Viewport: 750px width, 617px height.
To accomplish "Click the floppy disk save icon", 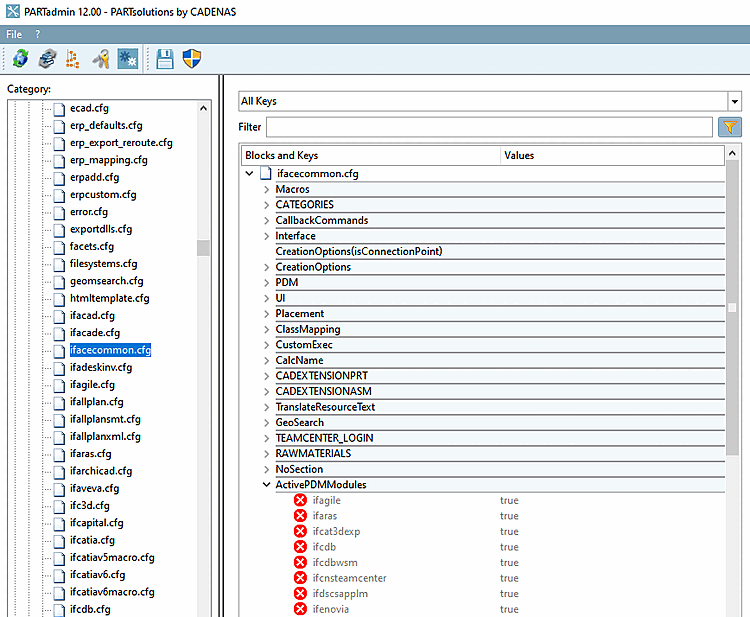I will click(x=165, y=59).
